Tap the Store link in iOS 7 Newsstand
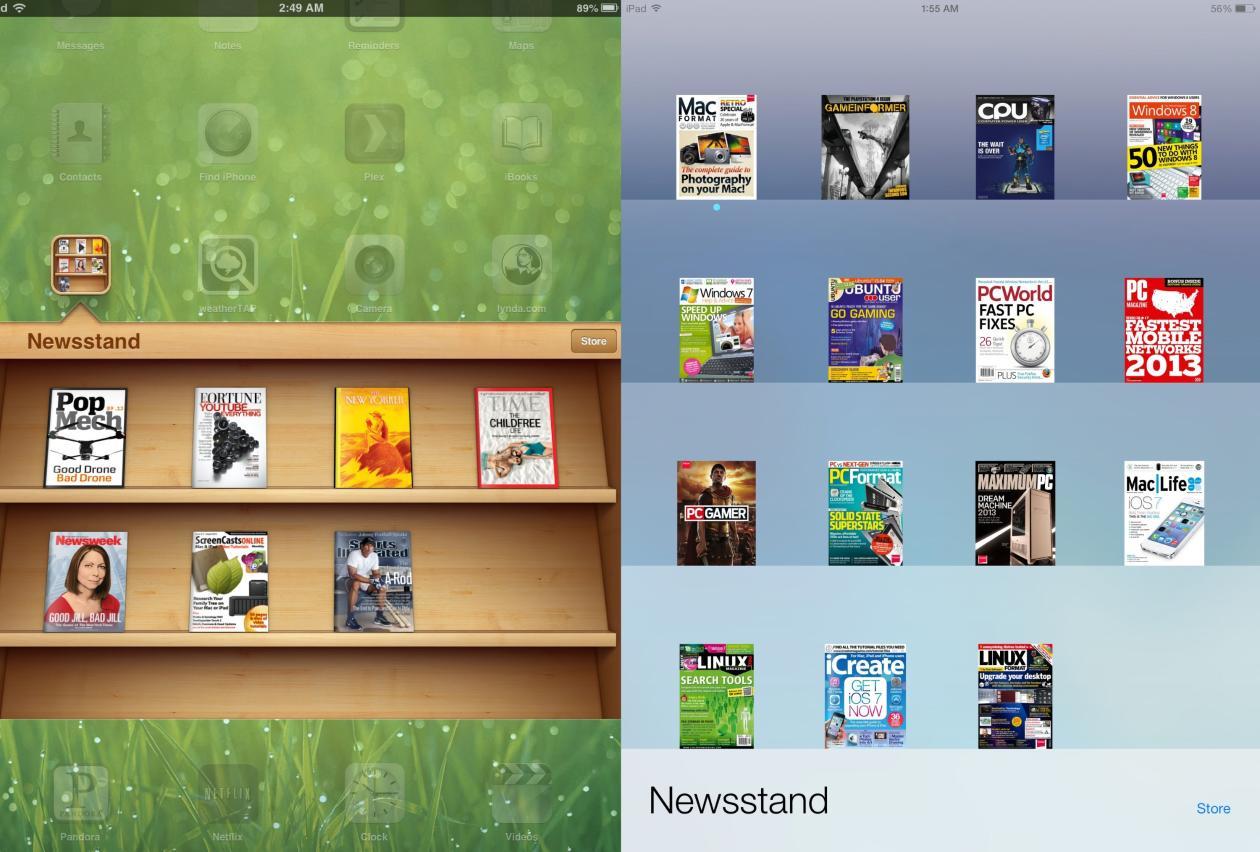The image size is (1260, 852). [1213, 808]
